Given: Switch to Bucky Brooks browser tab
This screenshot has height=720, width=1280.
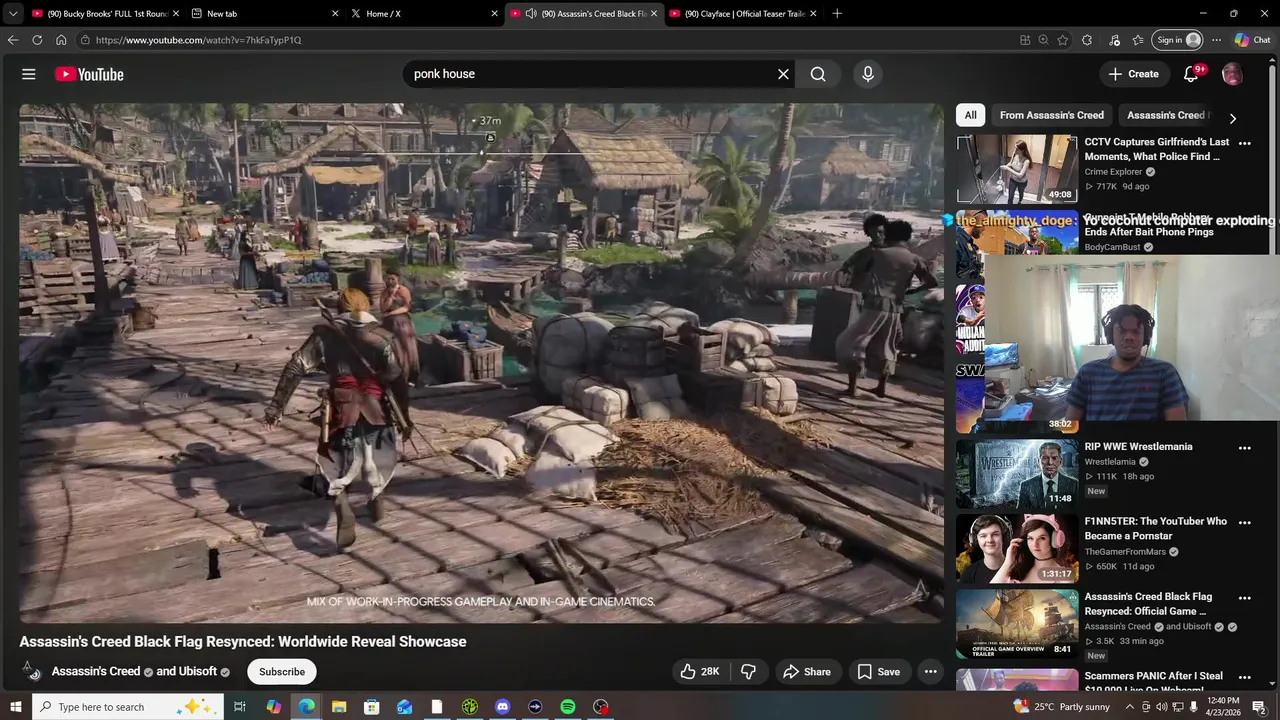Looking at the screenshot, I should (x=105, y=14).
